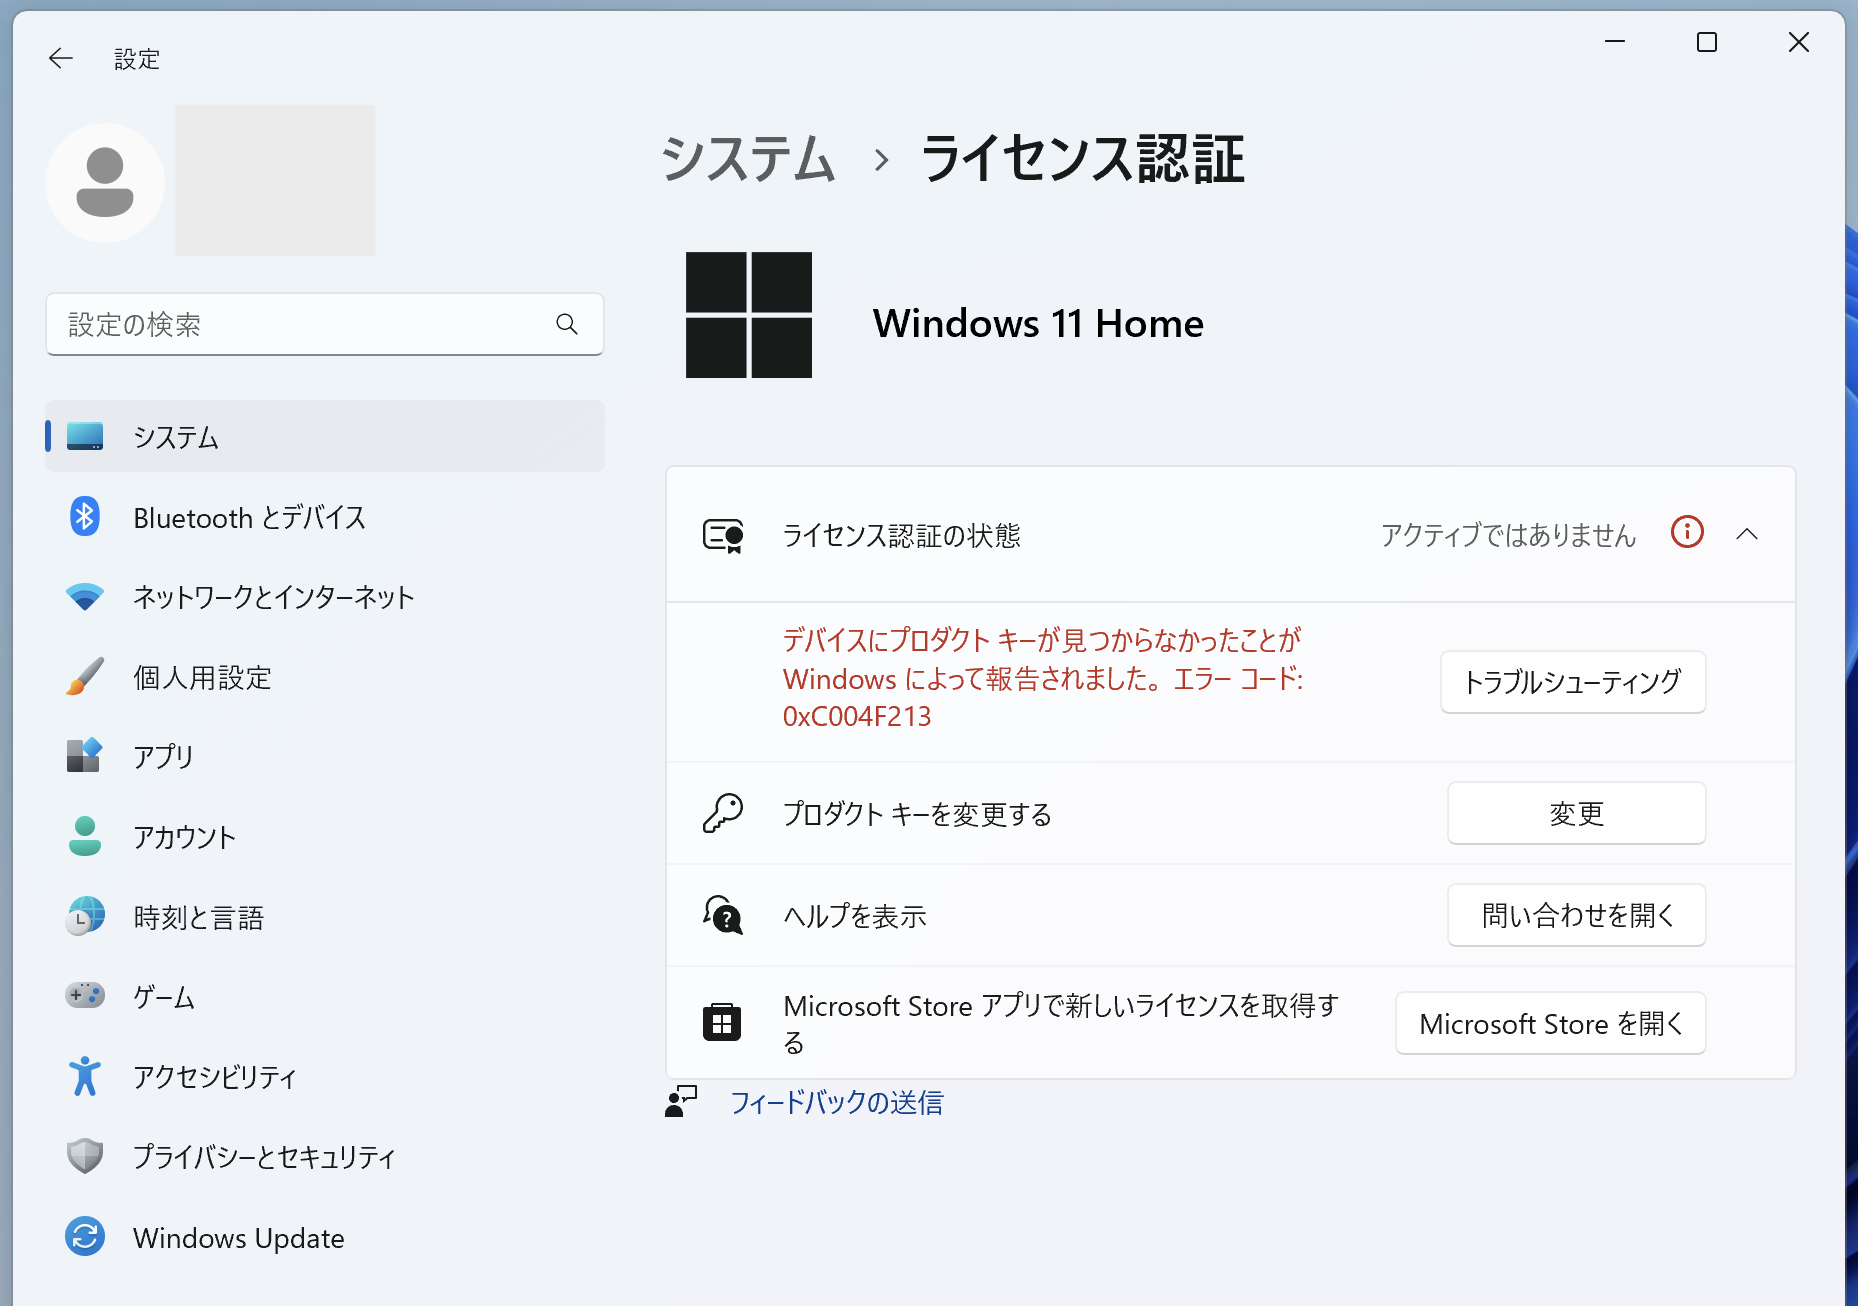Click the search magnifier icon
Image resolution: width=1858 pixels, height=1306 pixels.
(x=567, y=324)
